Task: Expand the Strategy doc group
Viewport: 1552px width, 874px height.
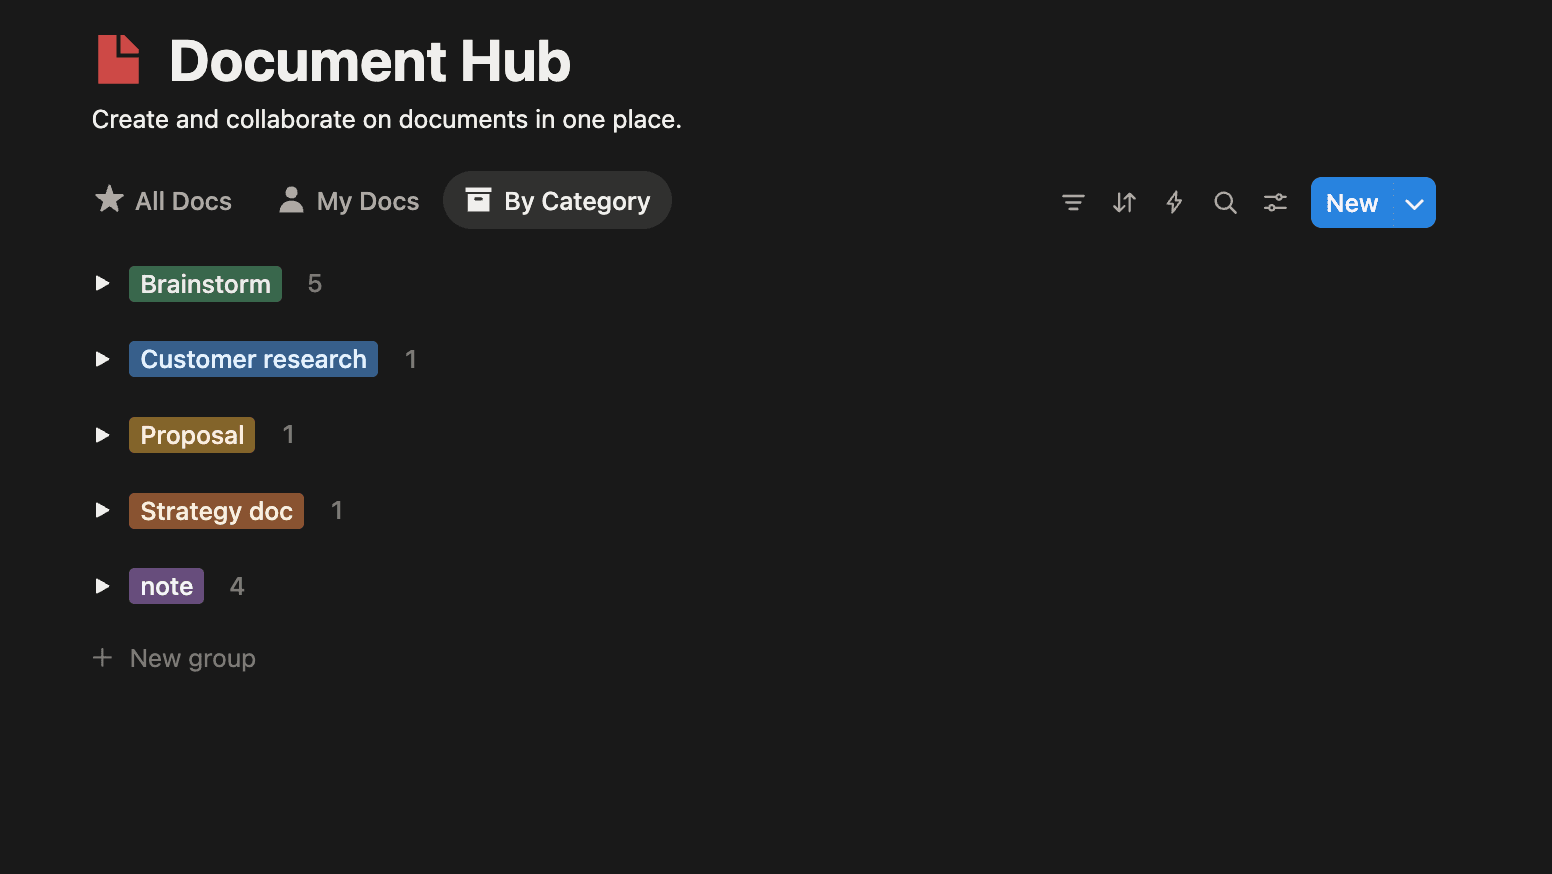Action: coord(103,510)
